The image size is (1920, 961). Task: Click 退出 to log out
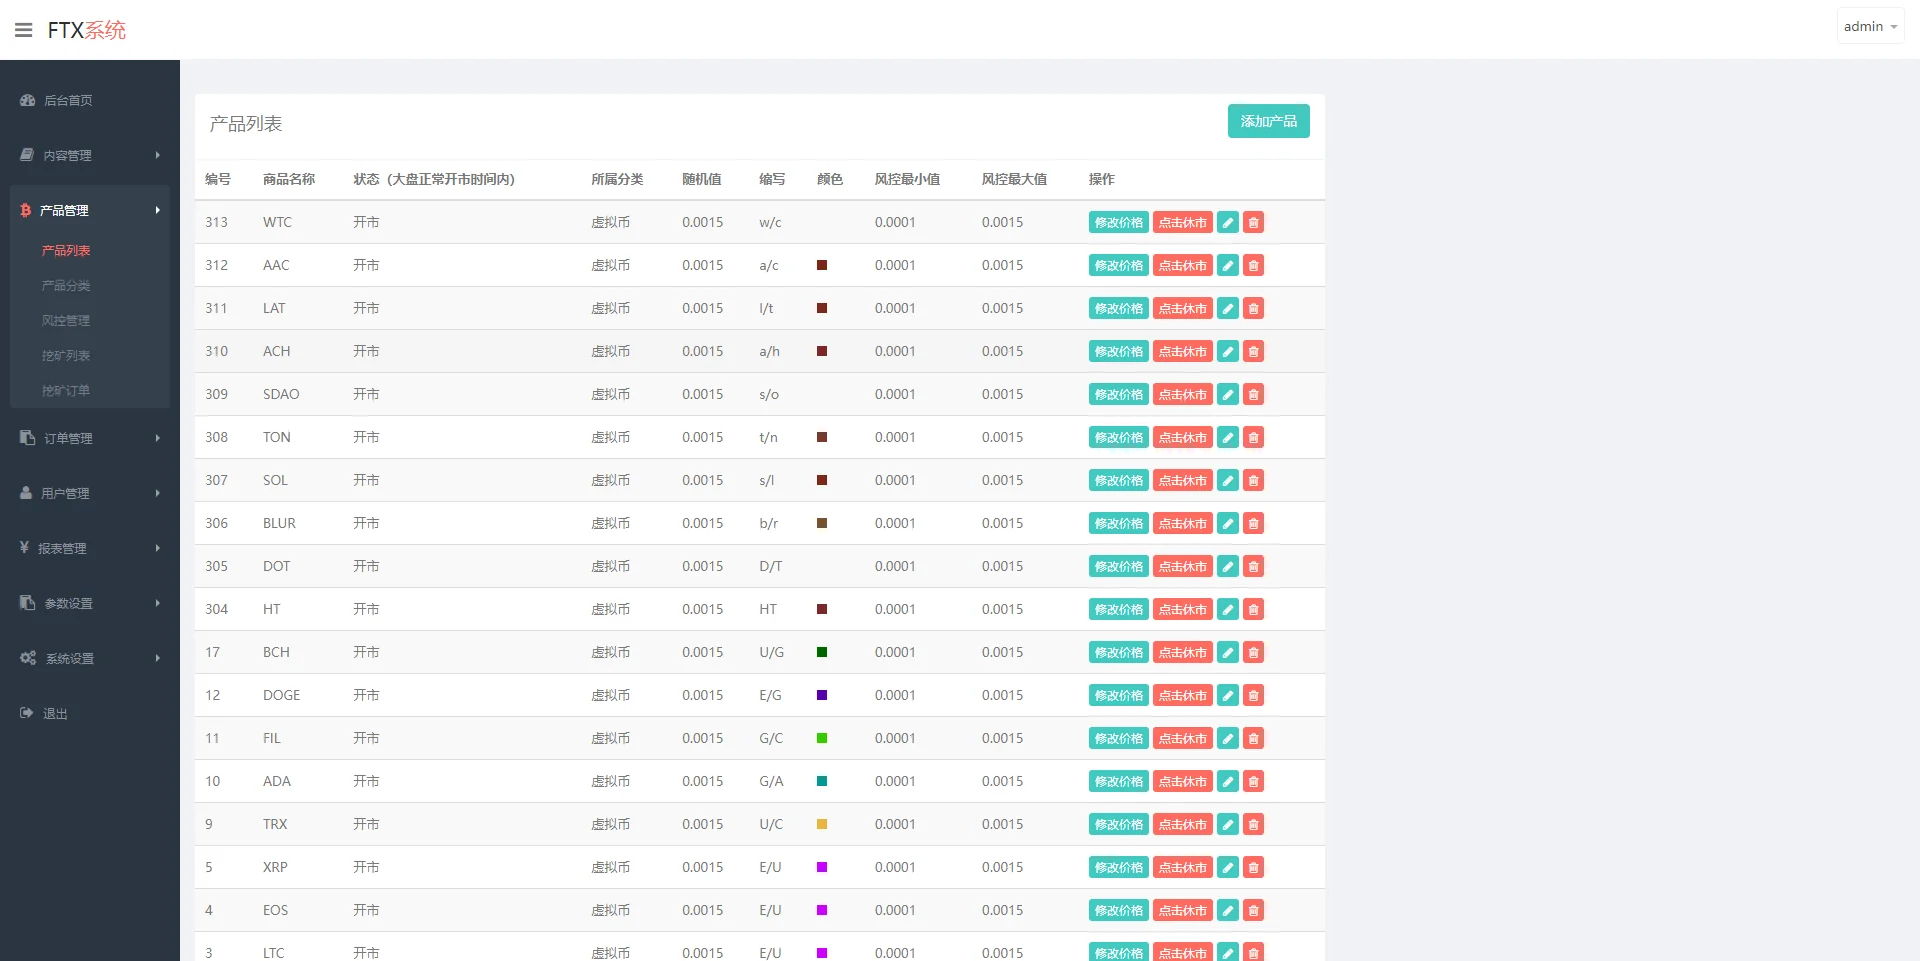click(x=55, y=714)
